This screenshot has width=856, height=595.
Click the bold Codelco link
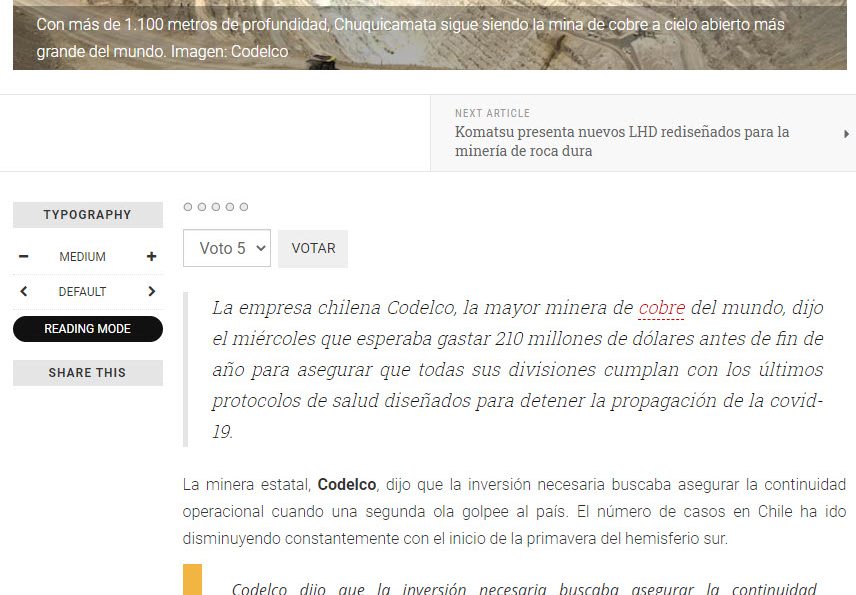pos(347,485)
